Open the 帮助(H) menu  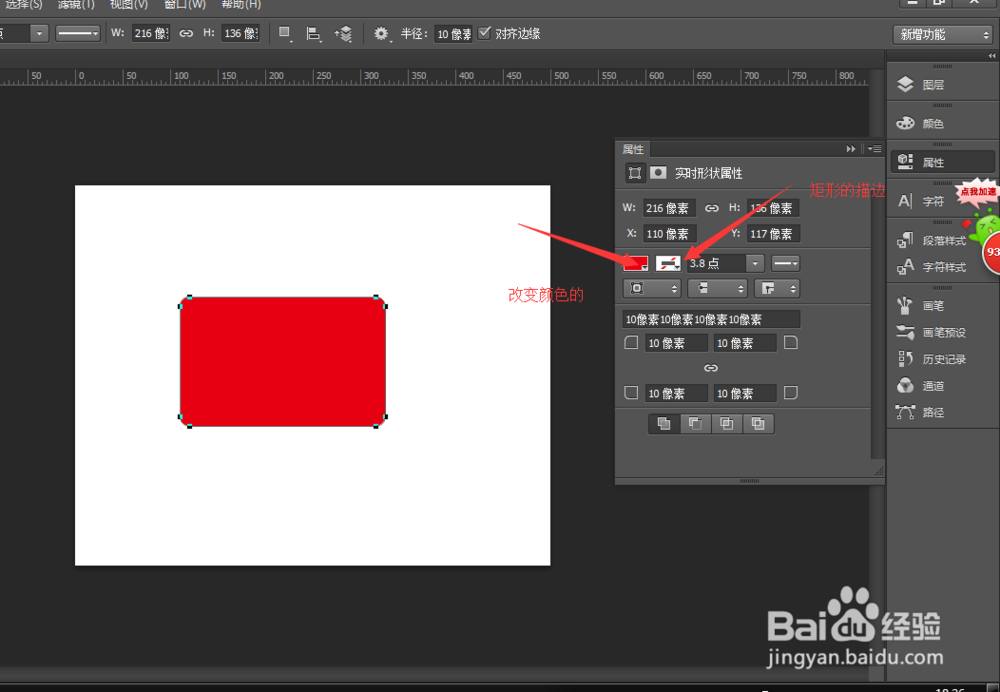point(241,5)
